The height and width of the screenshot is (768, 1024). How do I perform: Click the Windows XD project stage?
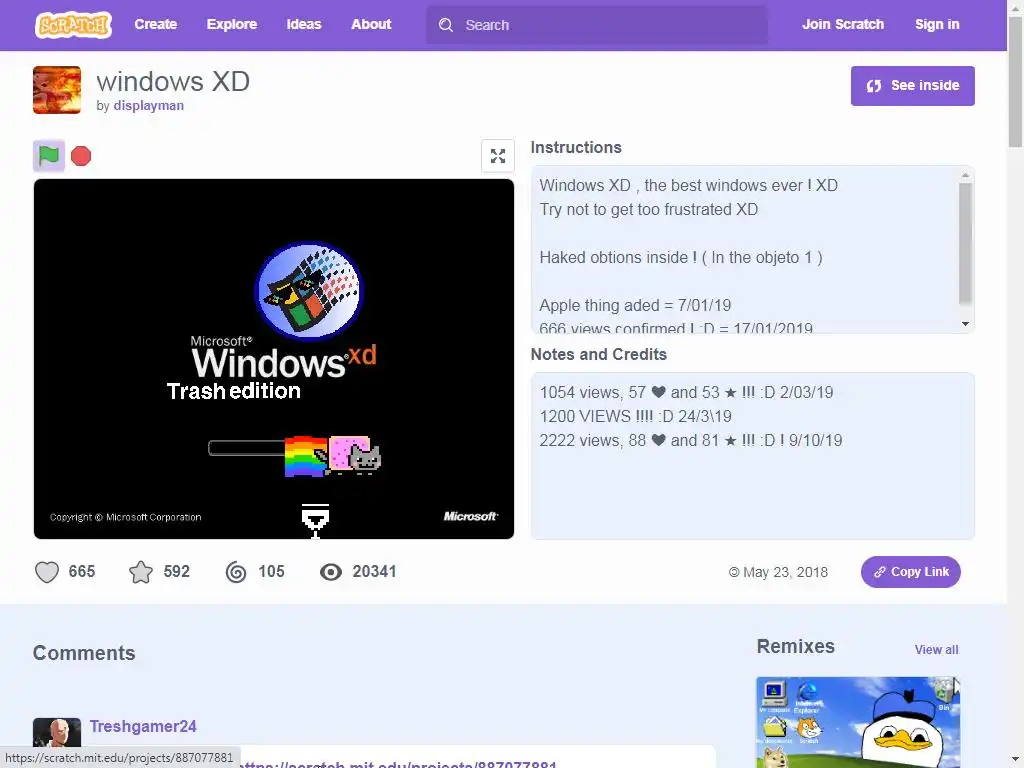(x=274, y=359)
